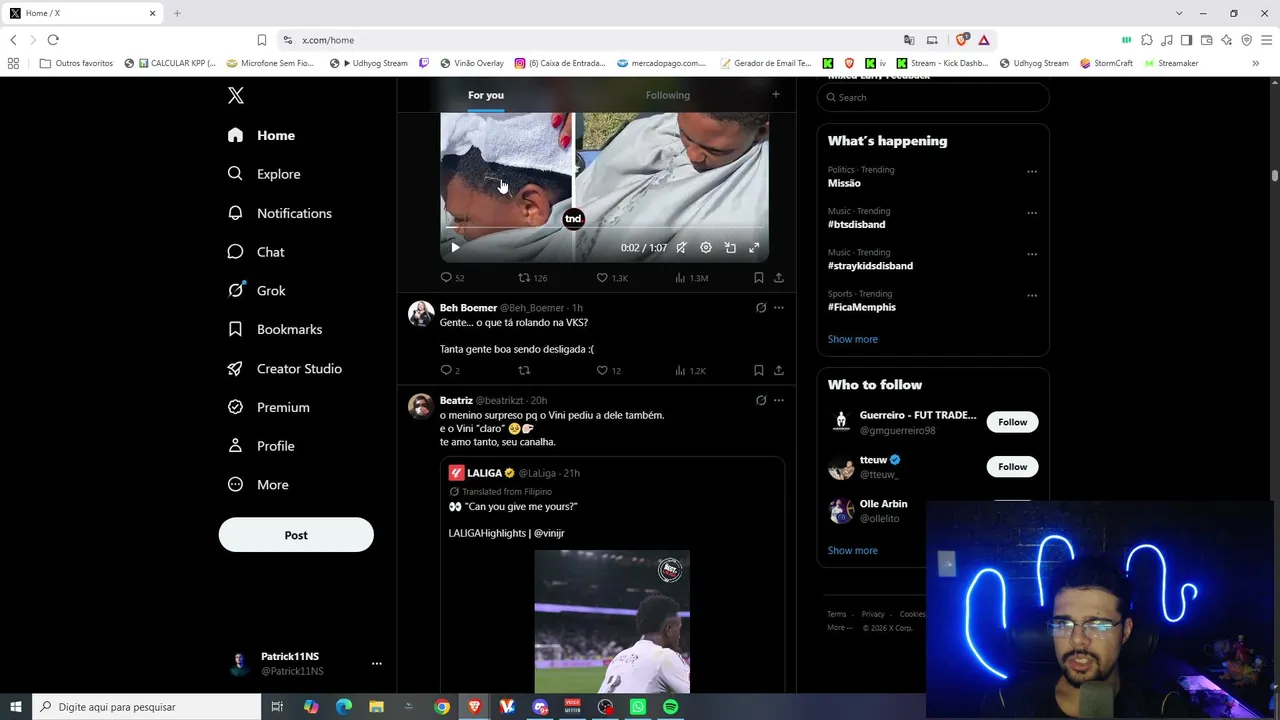
Task: Switch to the Following tab
Action: coord(668,95)
